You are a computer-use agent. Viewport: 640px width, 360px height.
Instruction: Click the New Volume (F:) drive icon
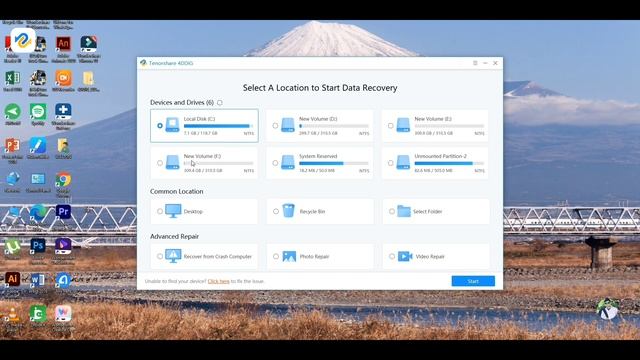172,162
